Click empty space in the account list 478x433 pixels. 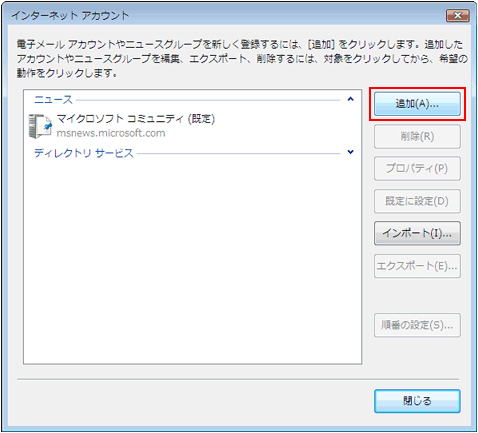pyautogui.click(x=192, y=260)
